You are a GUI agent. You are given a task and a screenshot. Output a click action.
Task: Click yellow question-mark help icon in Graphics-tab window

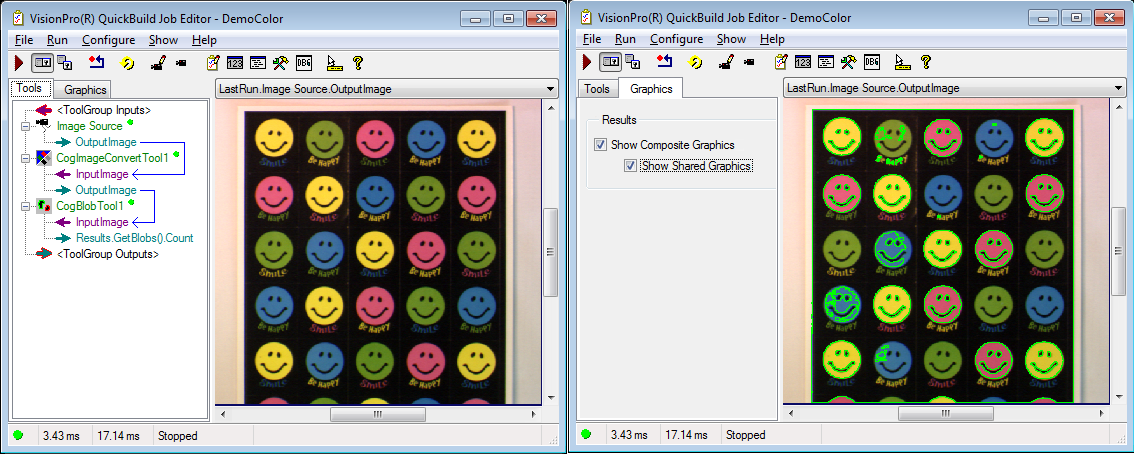coord(925,63)
